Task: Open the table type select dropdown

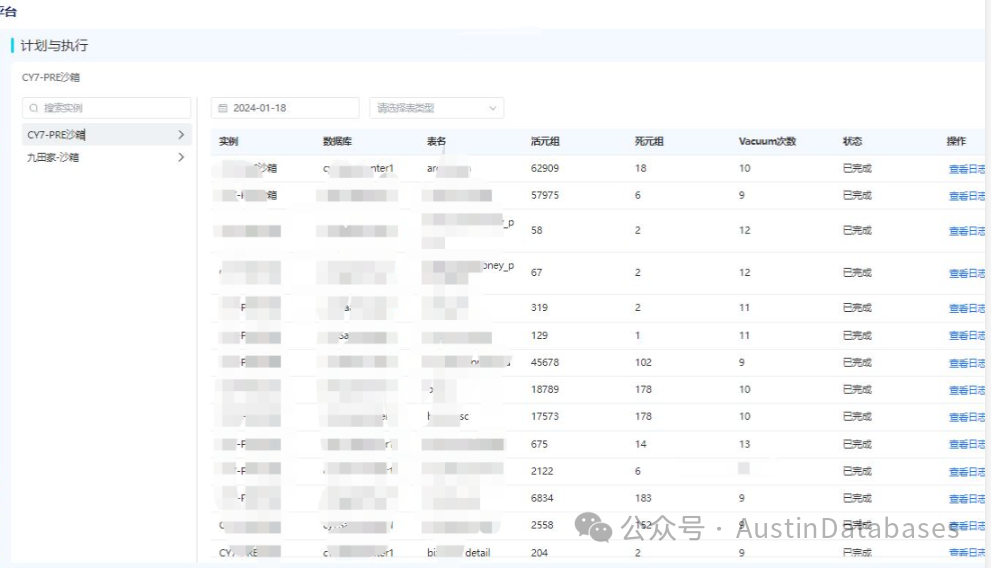Action: (437, 108)
